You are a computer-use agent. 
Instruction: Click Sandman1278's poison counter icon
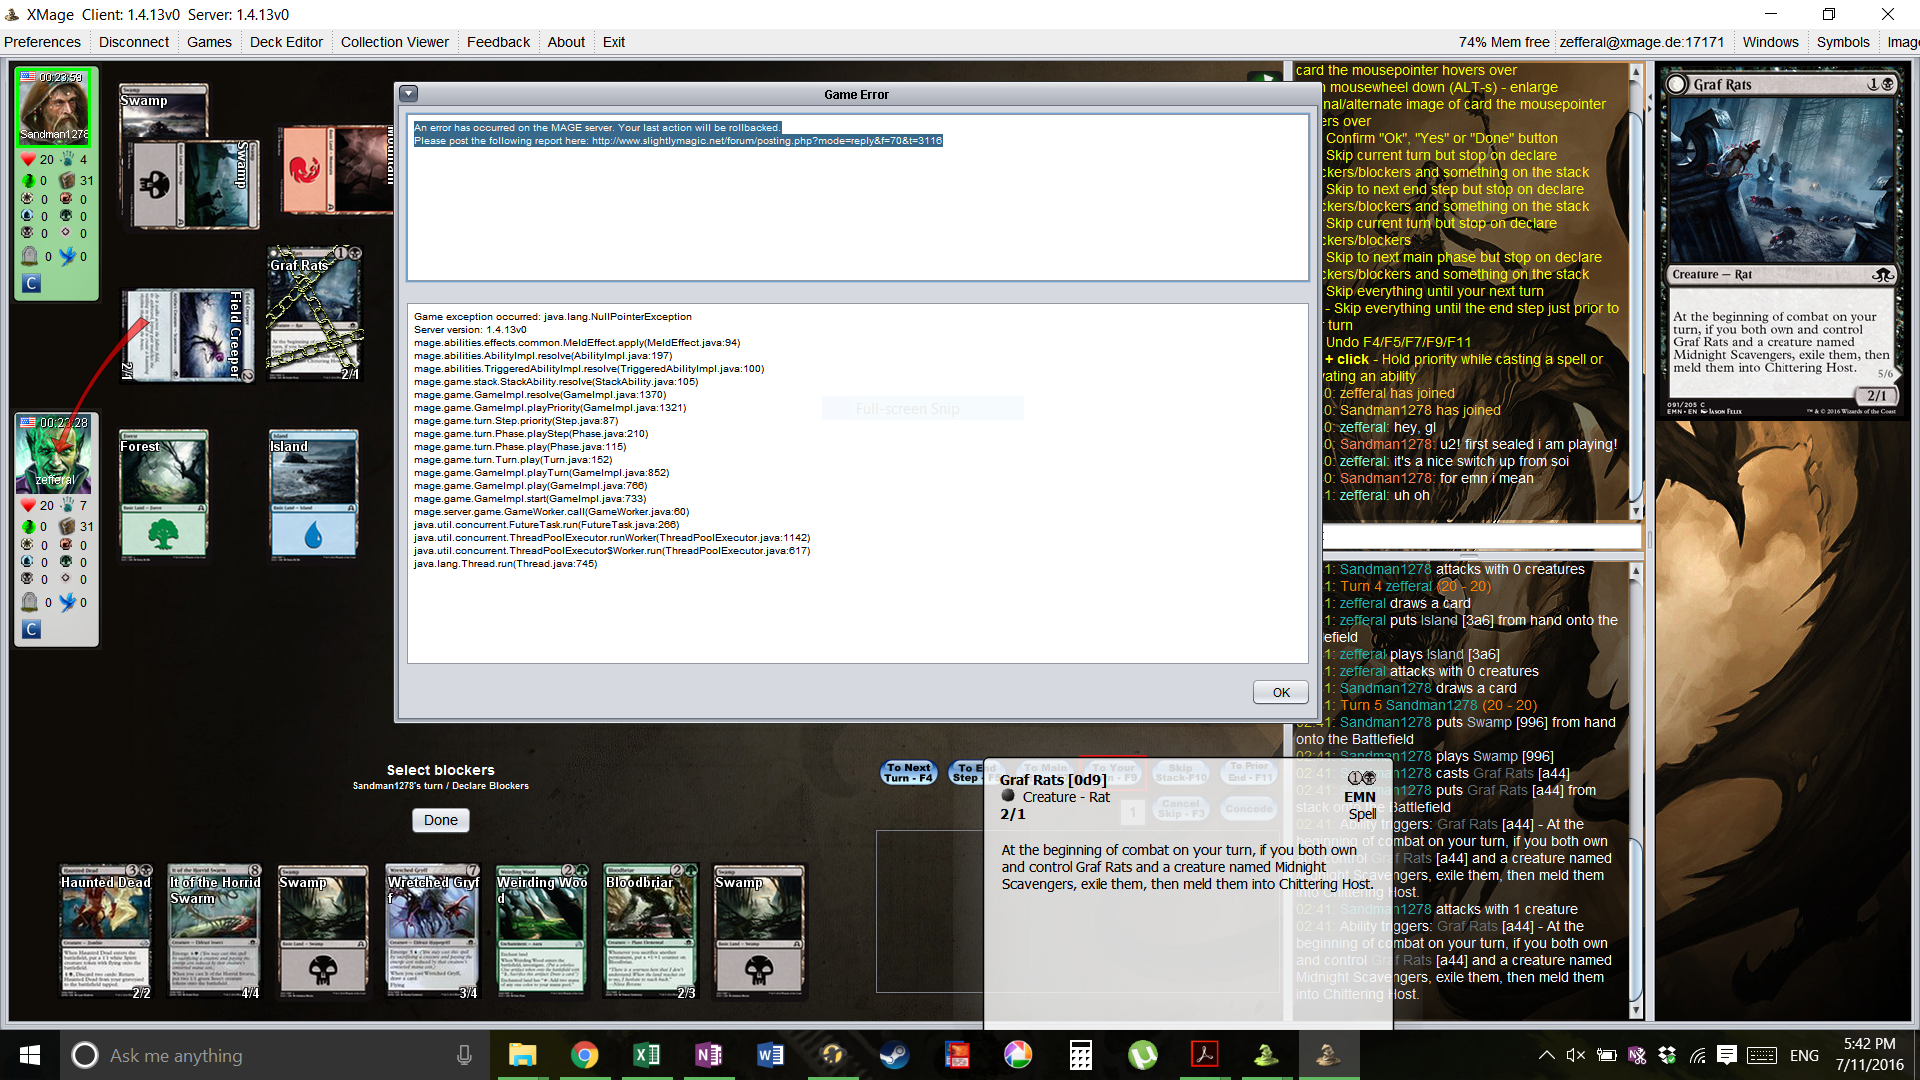click(x=28, y=181)
